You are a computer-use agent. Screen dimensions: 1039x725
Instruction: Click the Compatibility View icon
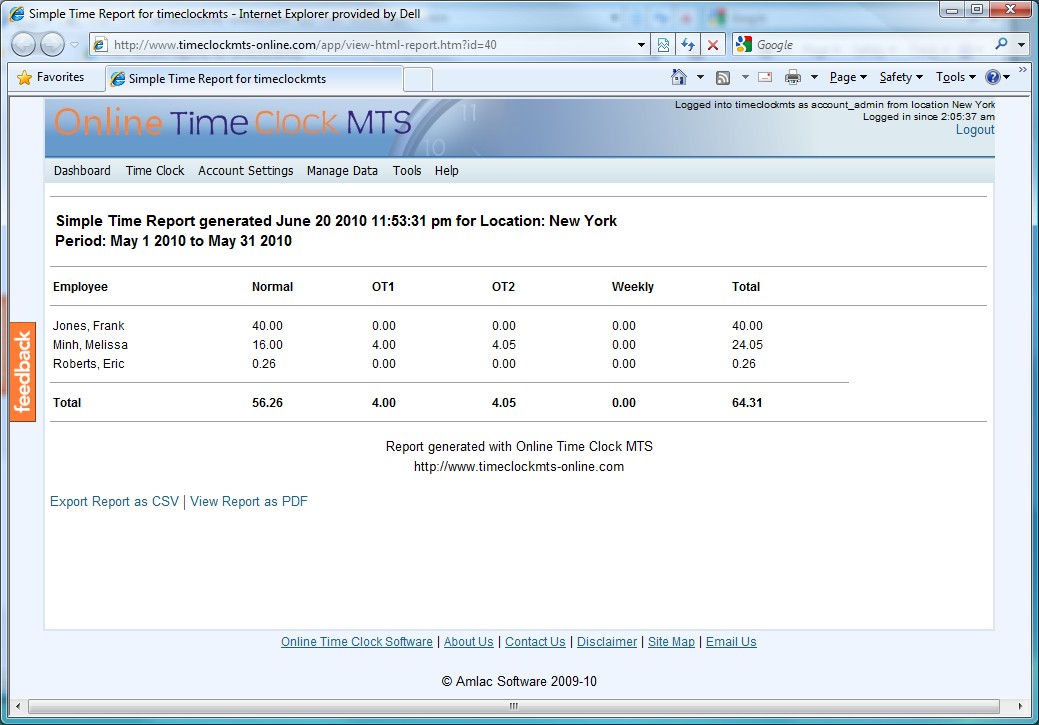663,45
